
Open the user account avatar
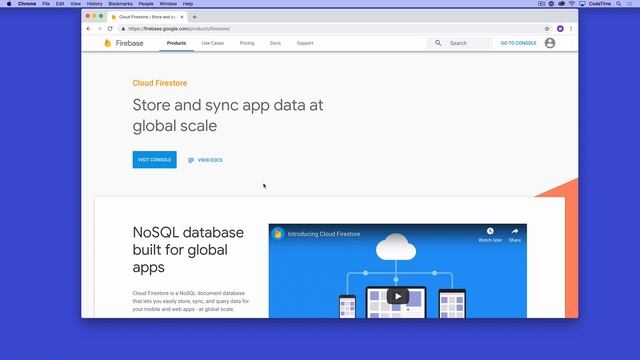click(550, 43)
